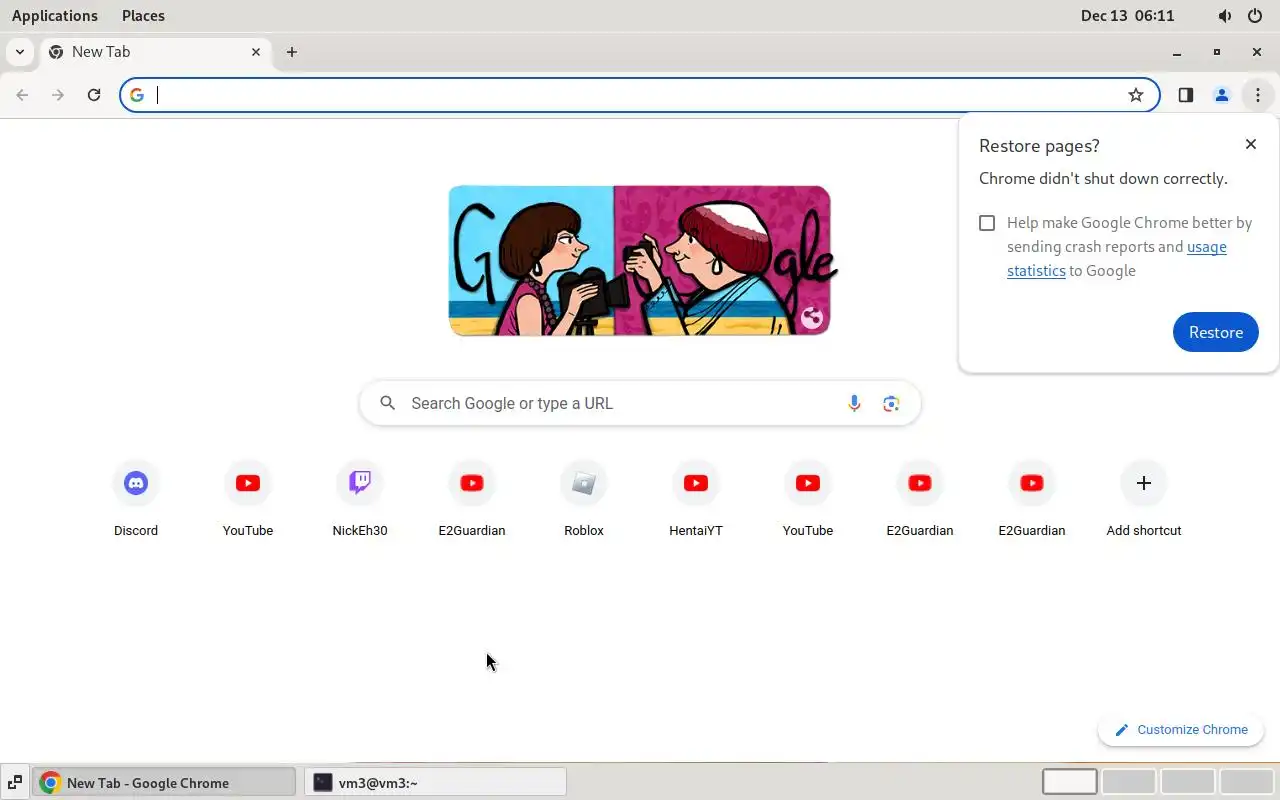
Task: Open the Discord shortcut tile
Action: 136,500
